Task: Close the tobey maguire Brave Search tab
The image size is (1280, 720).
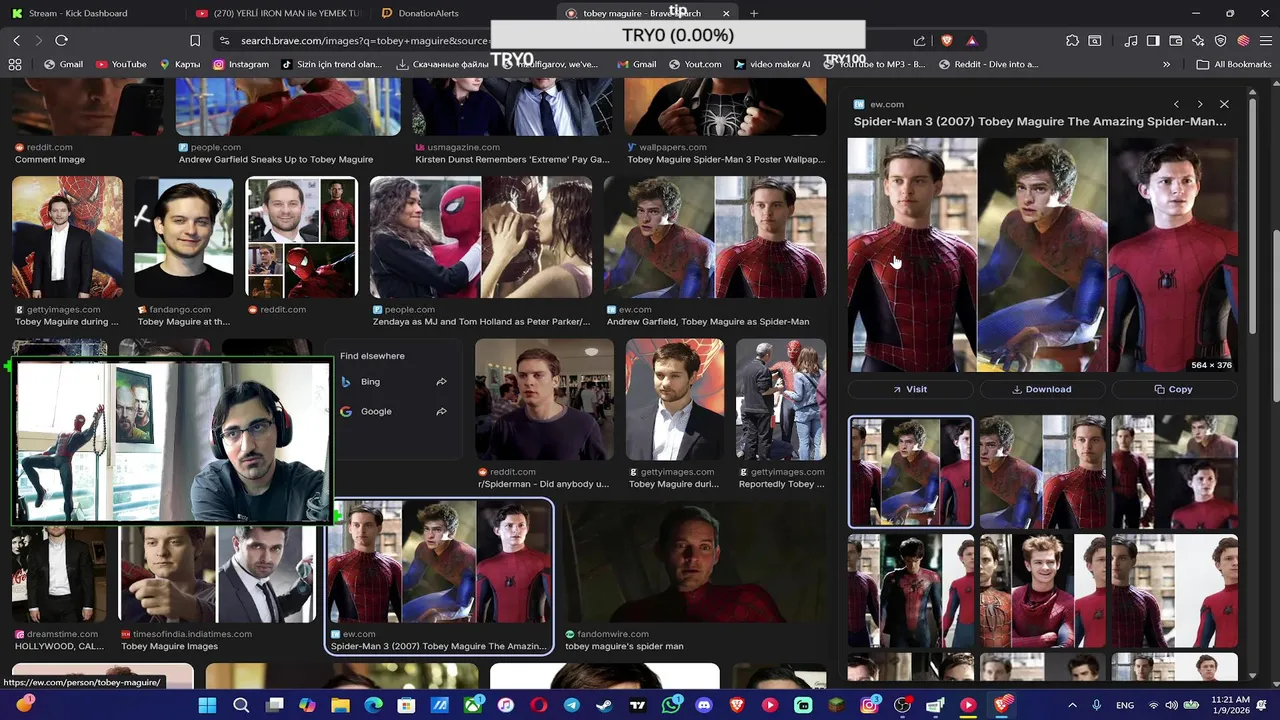Action: 727,13
